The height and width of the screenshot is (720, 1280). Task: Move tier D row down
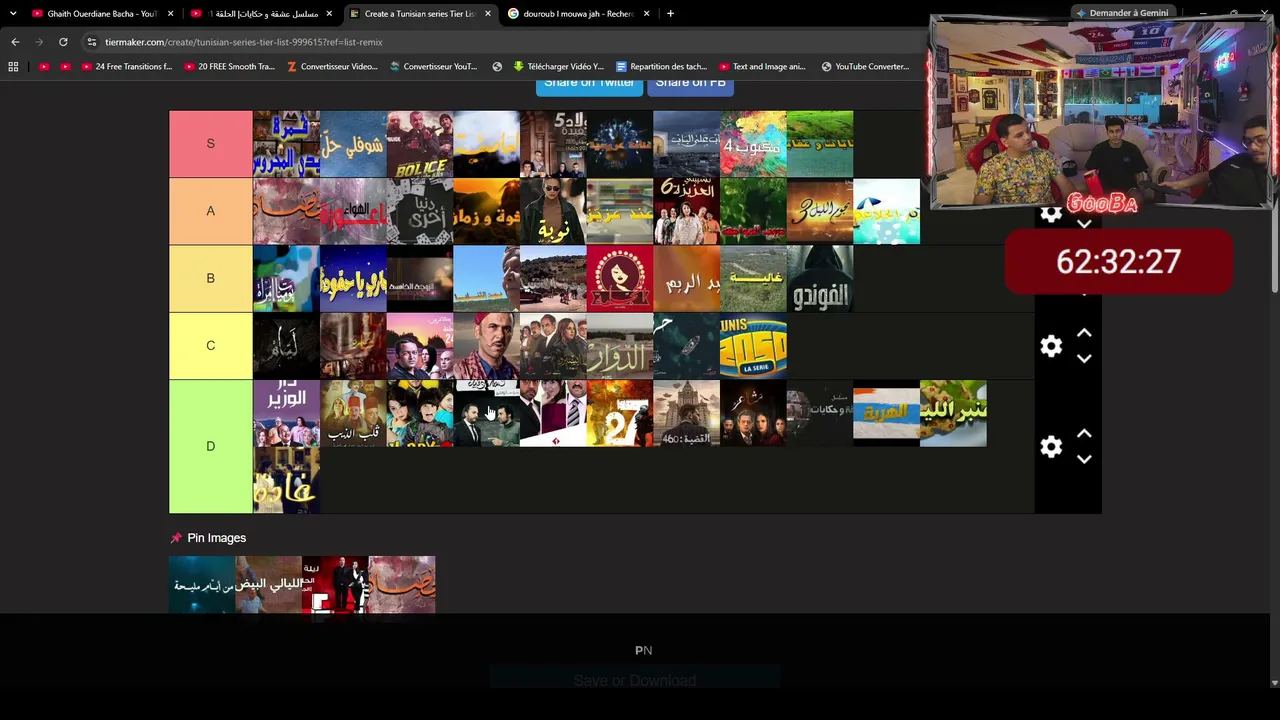(x=1084, y=459)
